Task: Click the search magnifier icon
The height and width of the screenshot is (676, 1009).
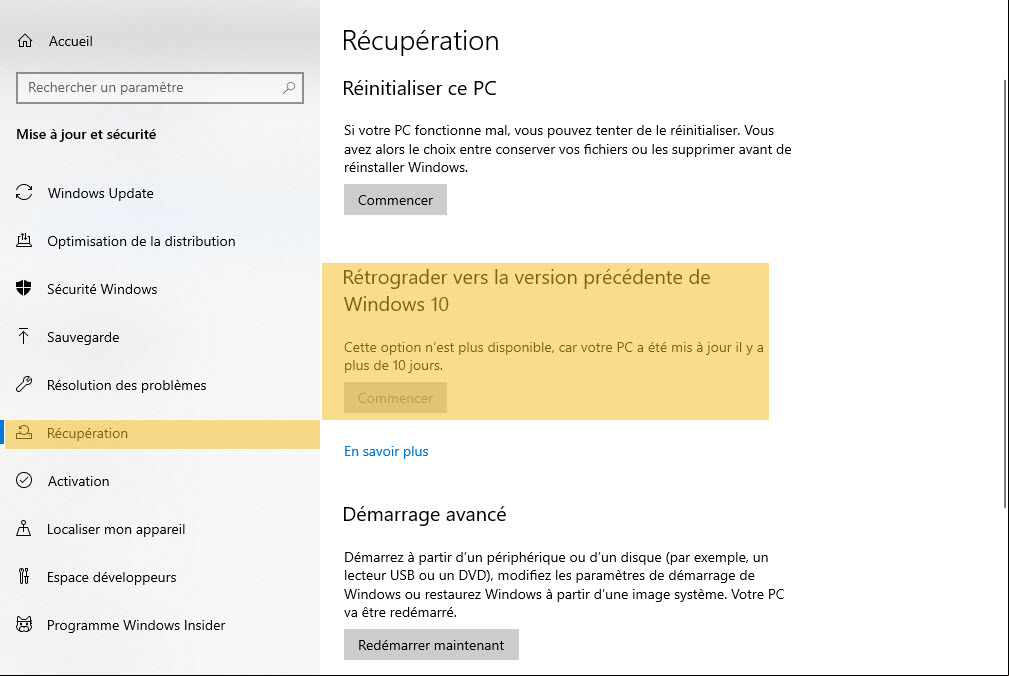Action: (x=289, y=87)
